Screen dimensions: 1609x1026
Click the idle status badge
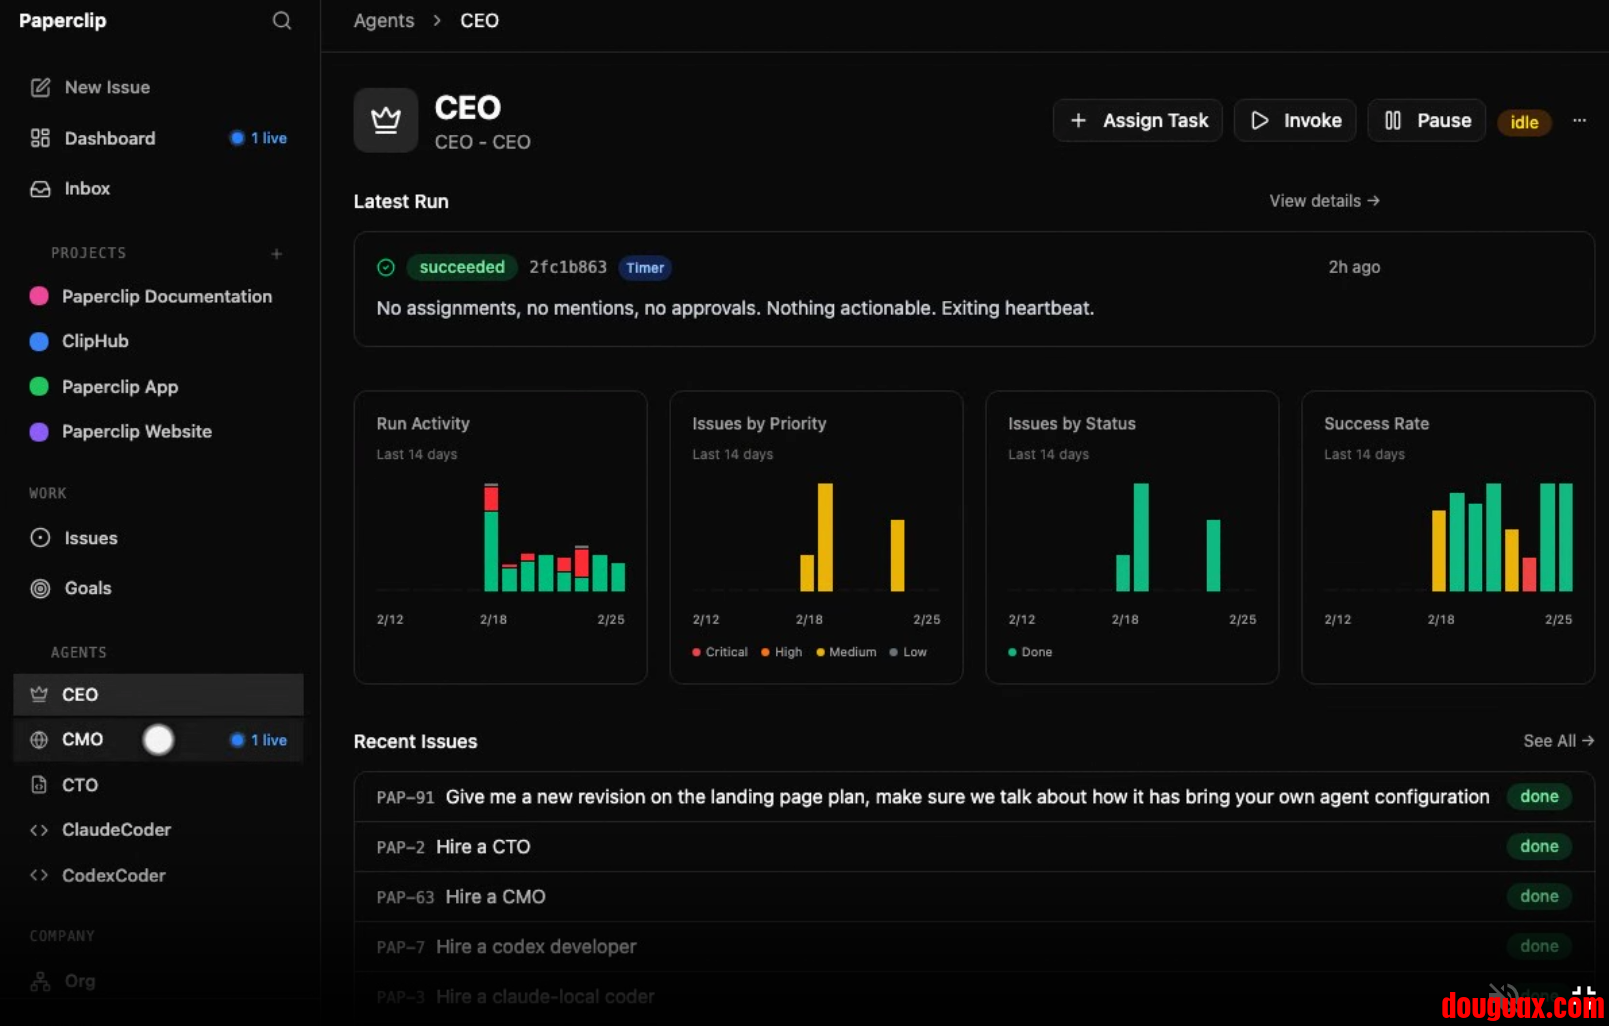1524,123
